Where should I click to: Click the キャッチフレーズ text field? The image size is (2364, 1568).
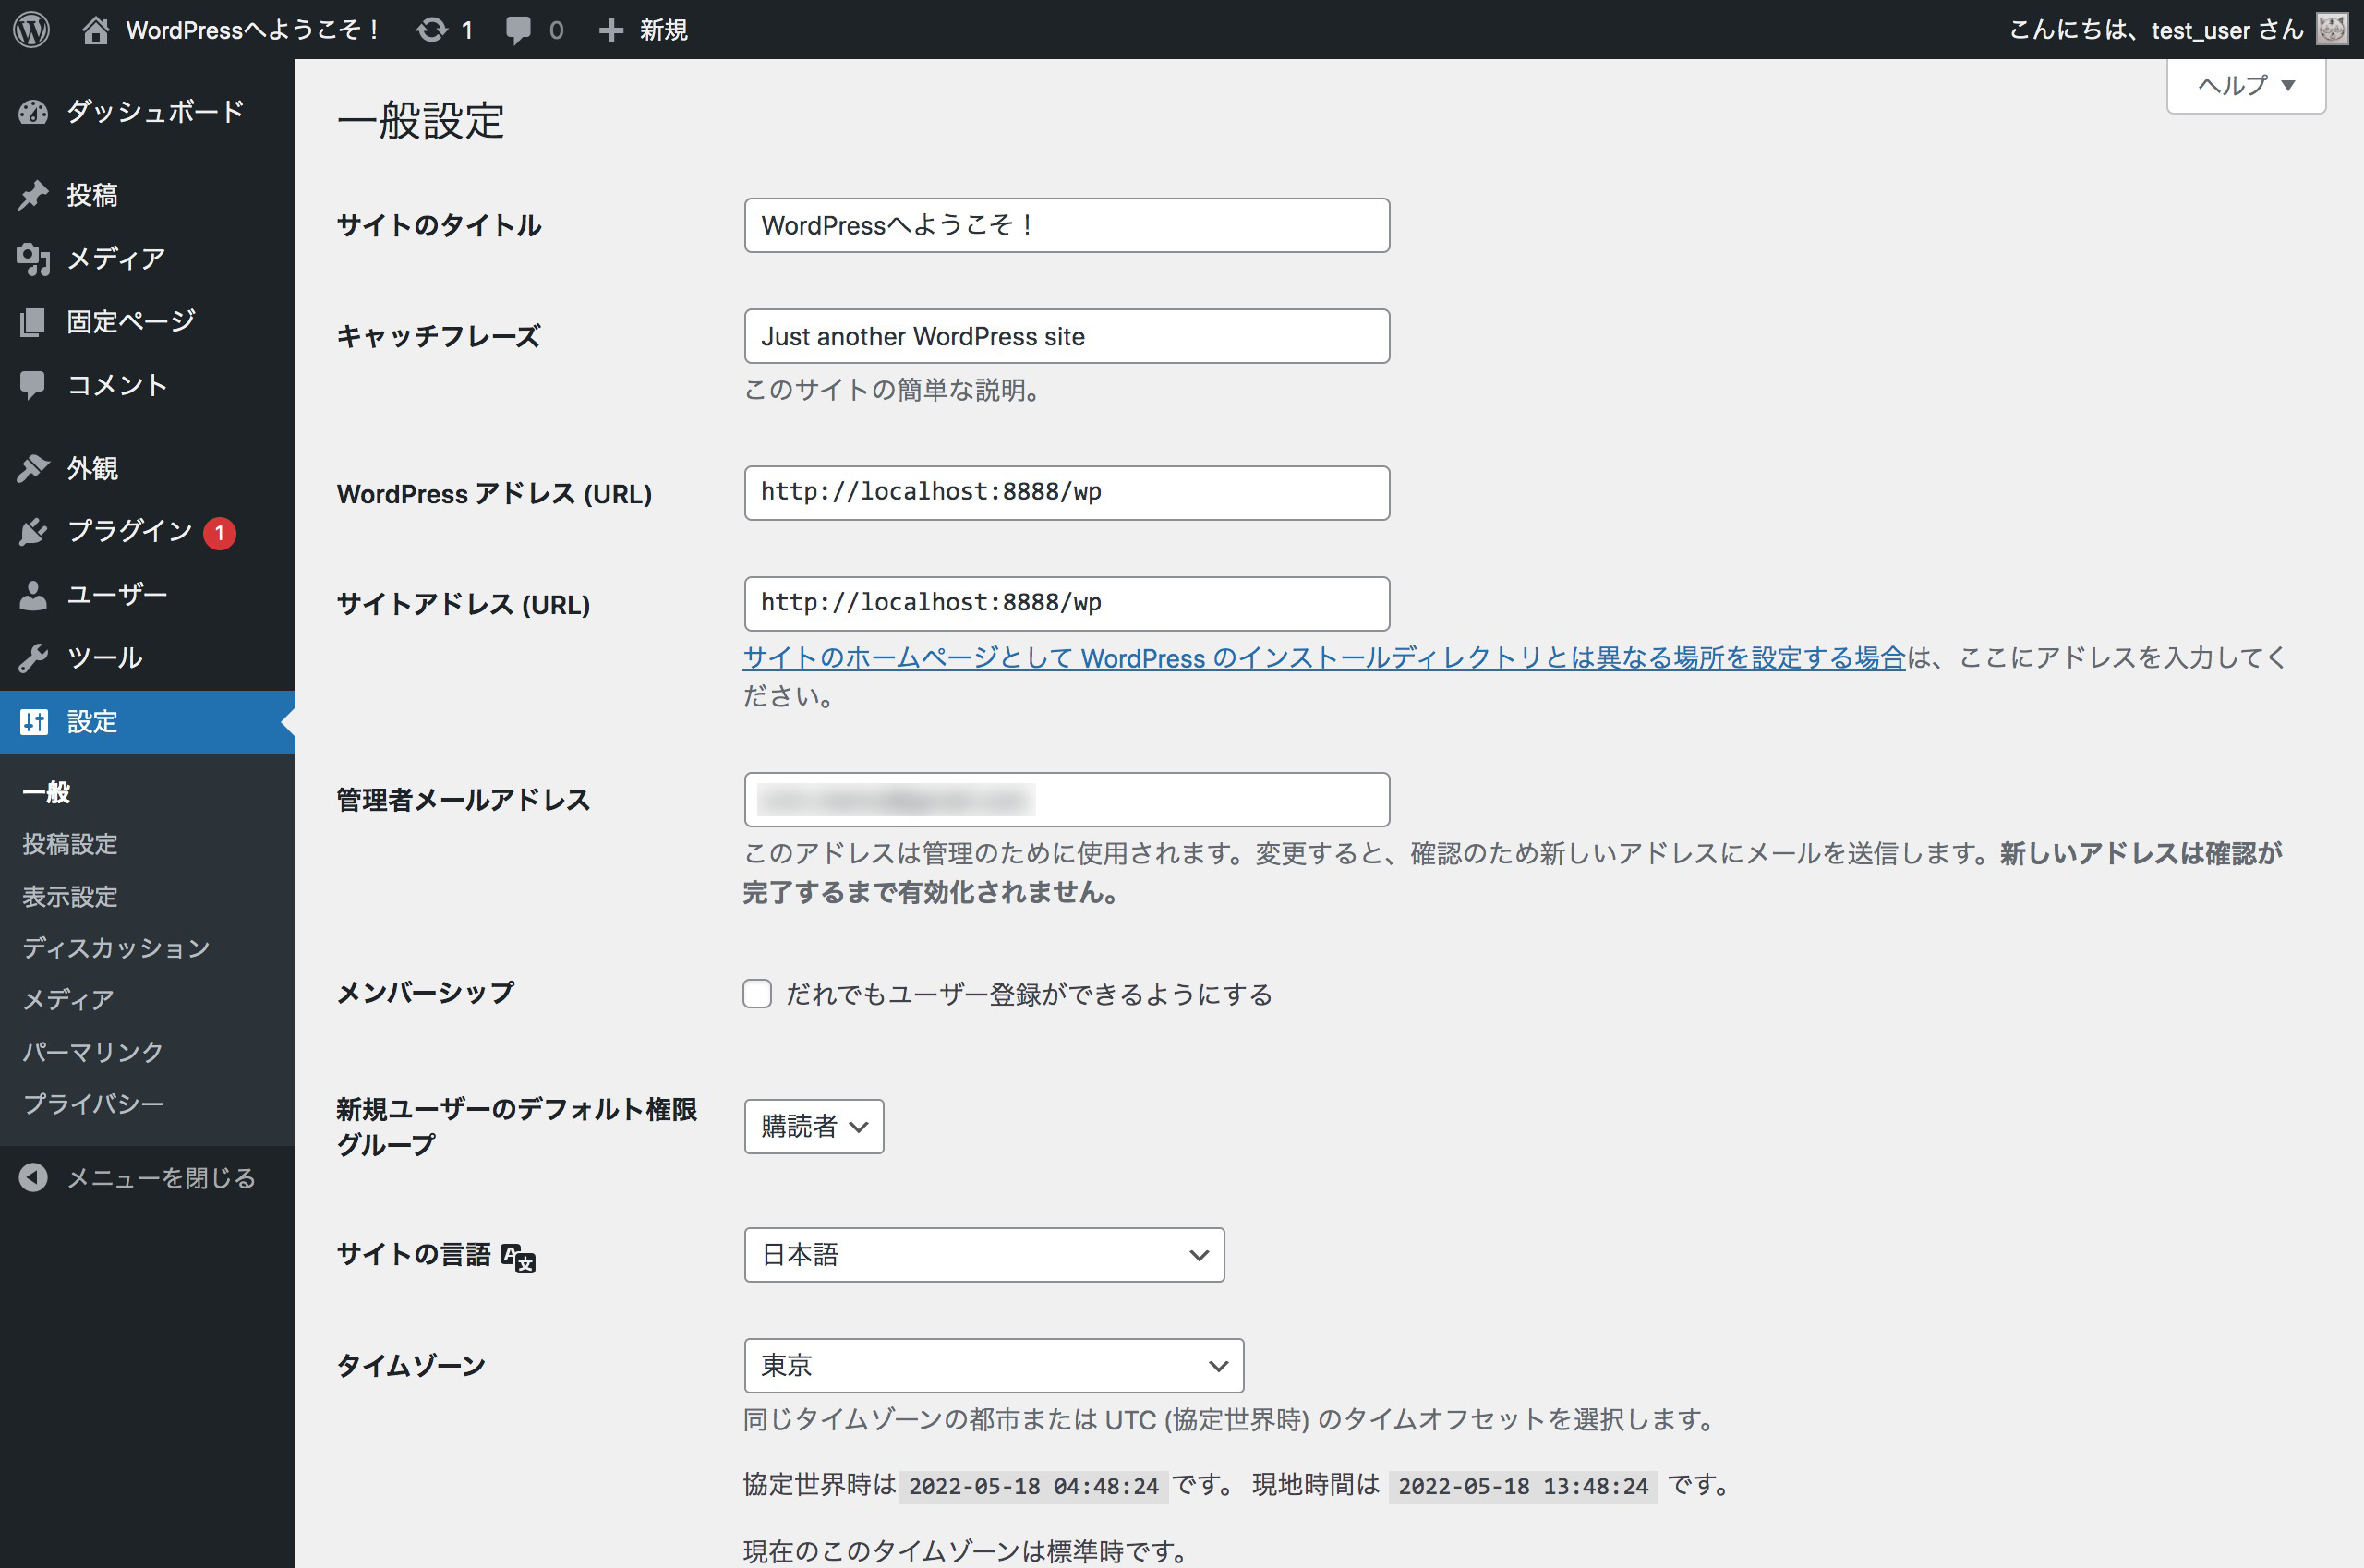(1066, 336)
